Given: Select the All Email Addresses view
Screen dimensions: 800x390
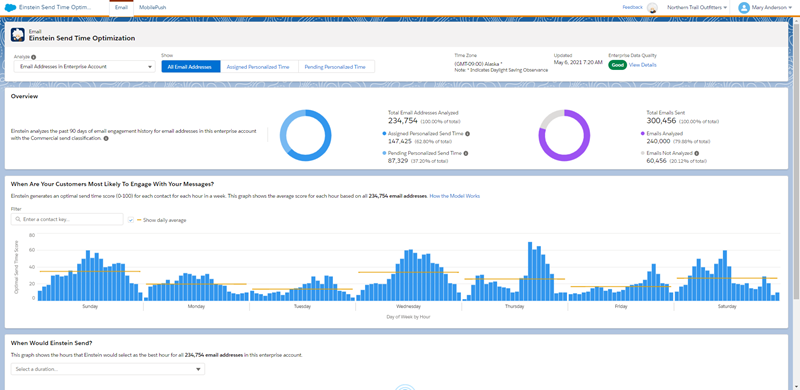Looking at the screenshot, I should (191, 67).
